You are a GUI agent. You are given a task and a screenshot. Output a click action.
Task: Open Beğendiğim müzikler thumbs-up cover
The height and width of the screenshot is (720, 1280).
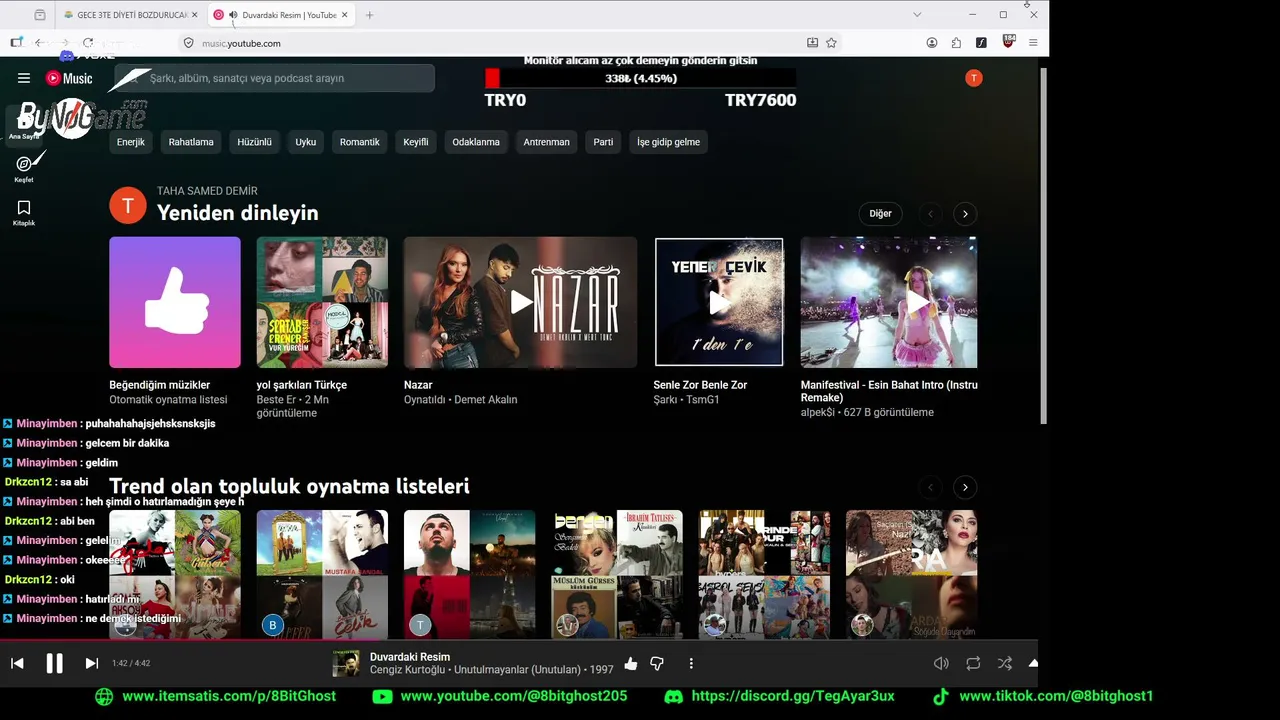(x=175, y=302)
